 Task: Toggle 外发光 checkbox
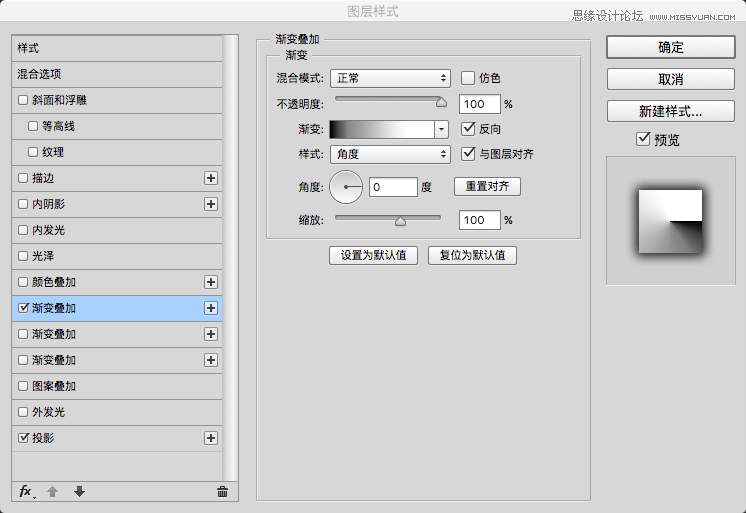[23, 412]
